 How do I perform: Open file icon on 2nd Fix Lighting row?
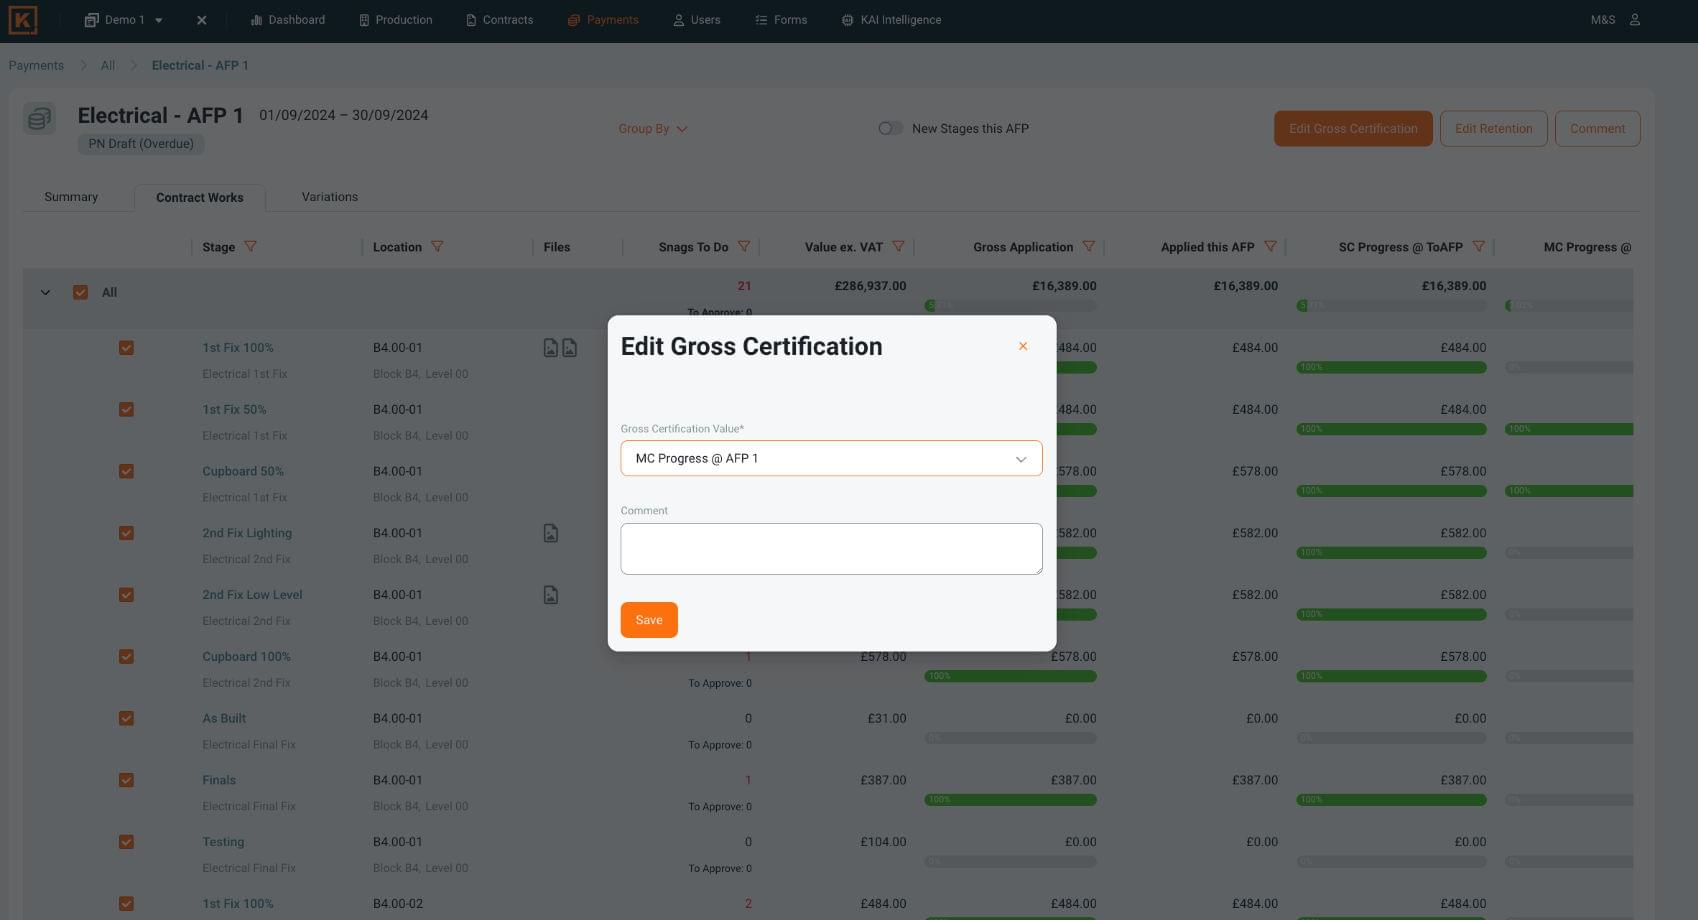point(551,534)
